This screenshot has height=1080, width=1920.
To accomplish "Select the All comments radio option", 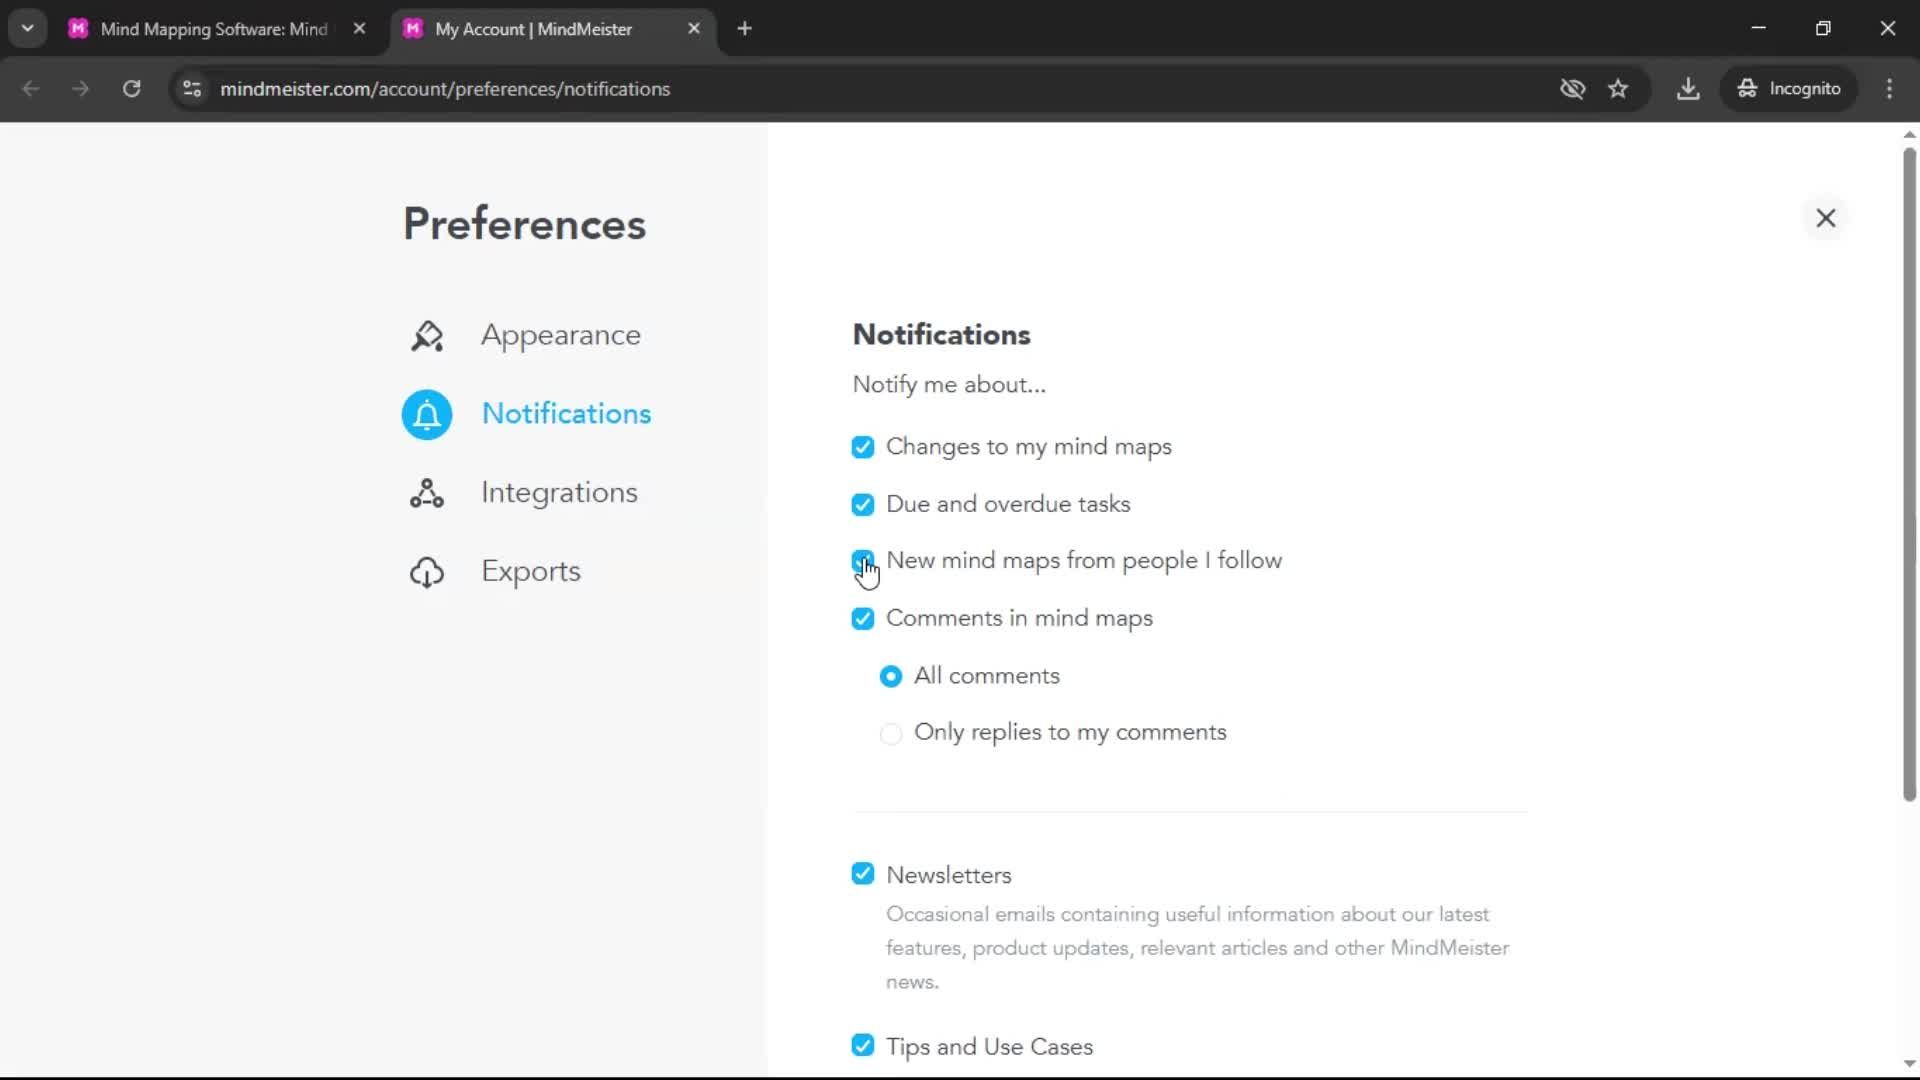I will point(891,677).
